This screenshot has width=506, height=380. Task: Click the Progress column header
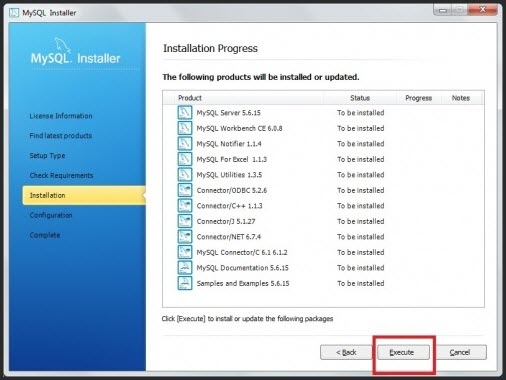click(x=419, y=98)
